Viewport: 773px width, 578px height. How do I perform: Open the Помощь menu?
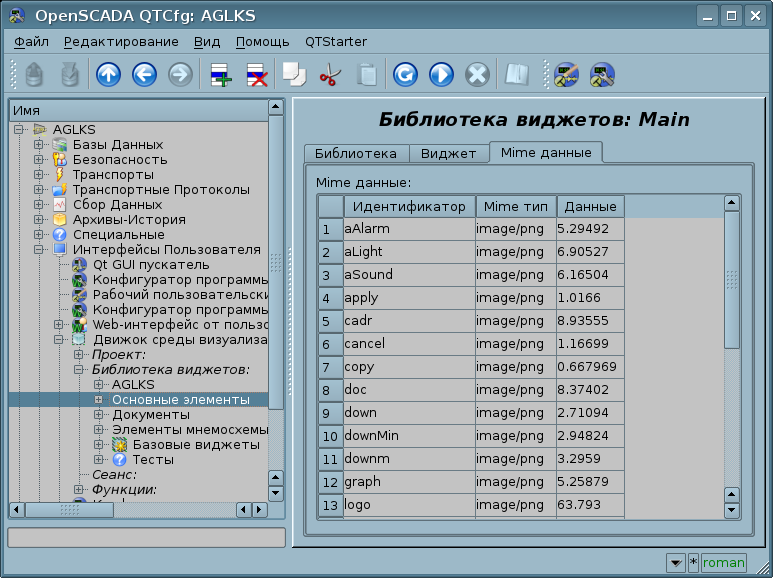tap(262, 42)
